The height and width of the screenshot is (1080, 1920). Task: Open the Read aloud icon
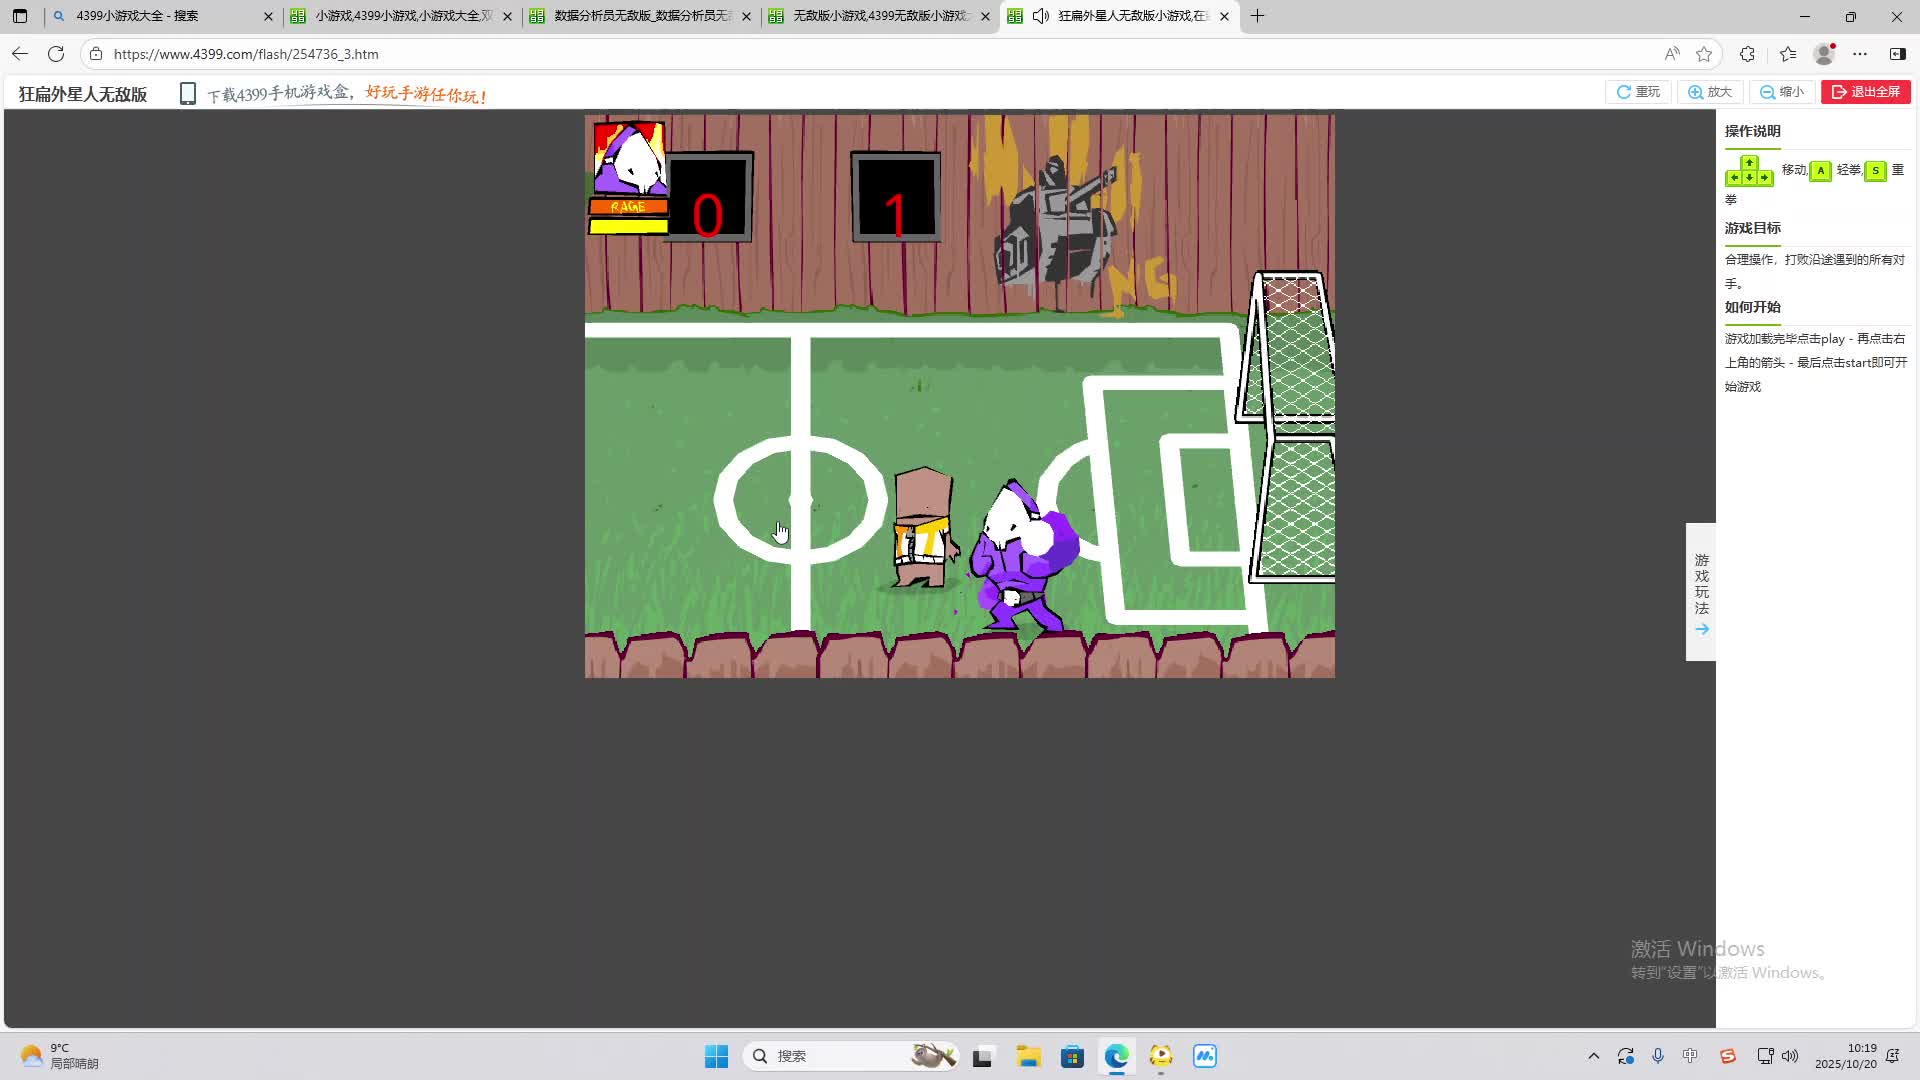1671,54
